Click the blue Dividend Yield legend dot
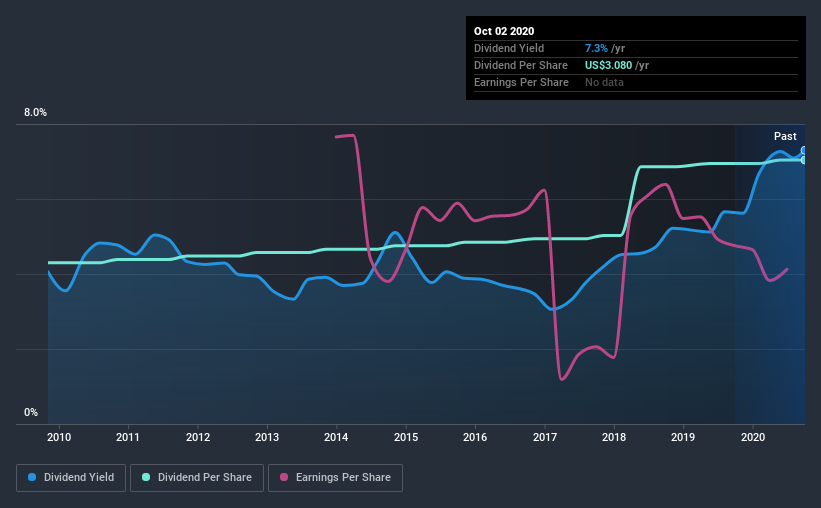821x508 pixels. pyautogui.click(x=32, y=477)
